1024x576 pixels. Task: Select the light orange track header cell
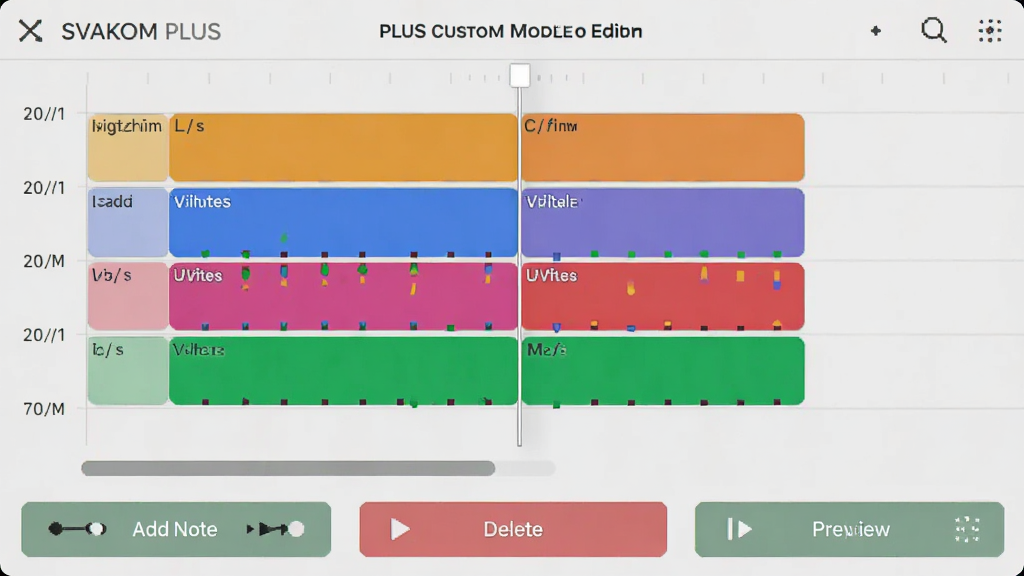[x=127, y=147]
